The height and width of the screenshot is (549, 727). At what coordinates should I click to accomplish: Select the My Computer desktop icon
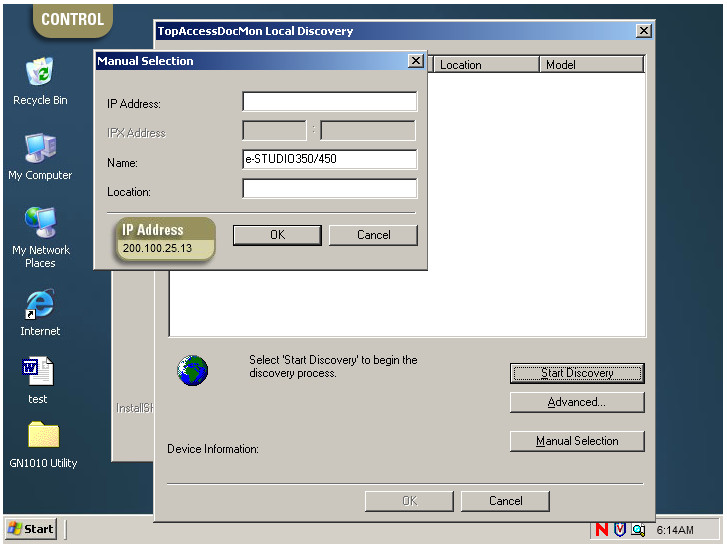click(x=40, y=148)
